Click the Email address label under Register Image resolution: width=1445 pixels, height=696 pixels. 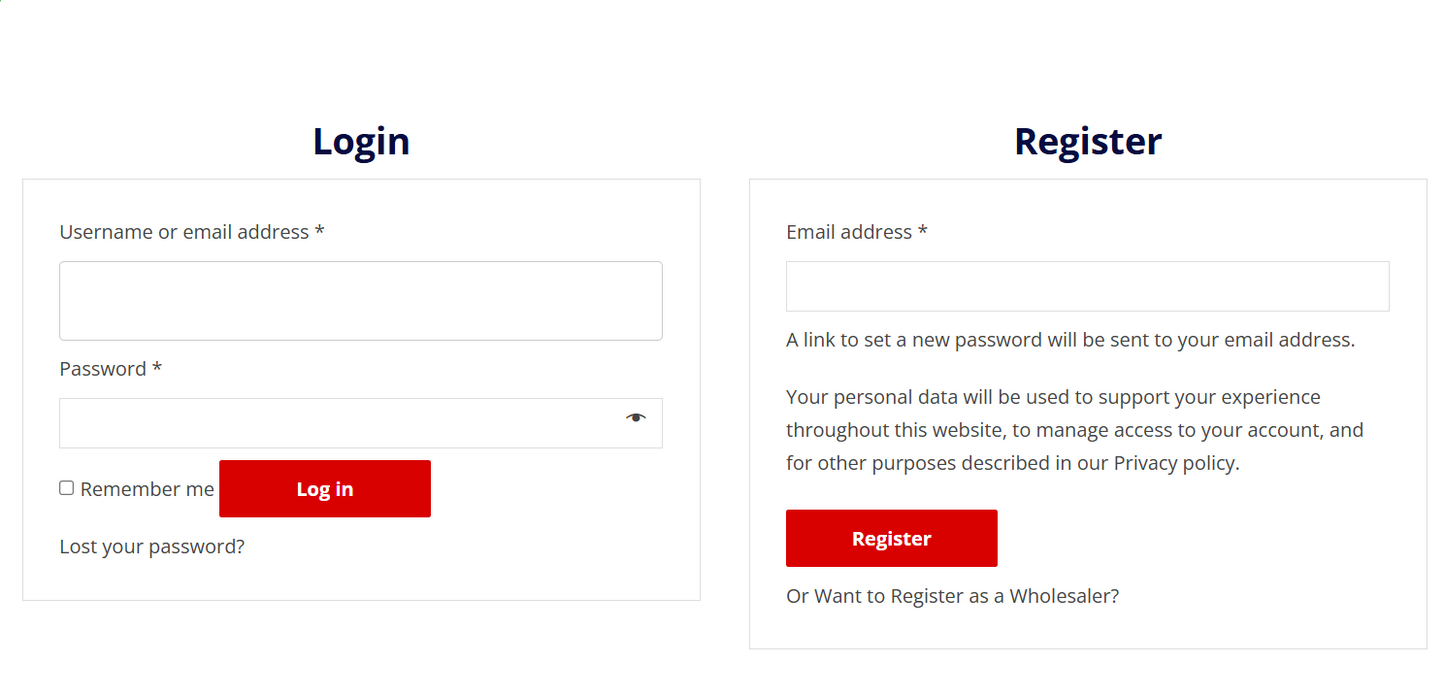coord(849,232)
